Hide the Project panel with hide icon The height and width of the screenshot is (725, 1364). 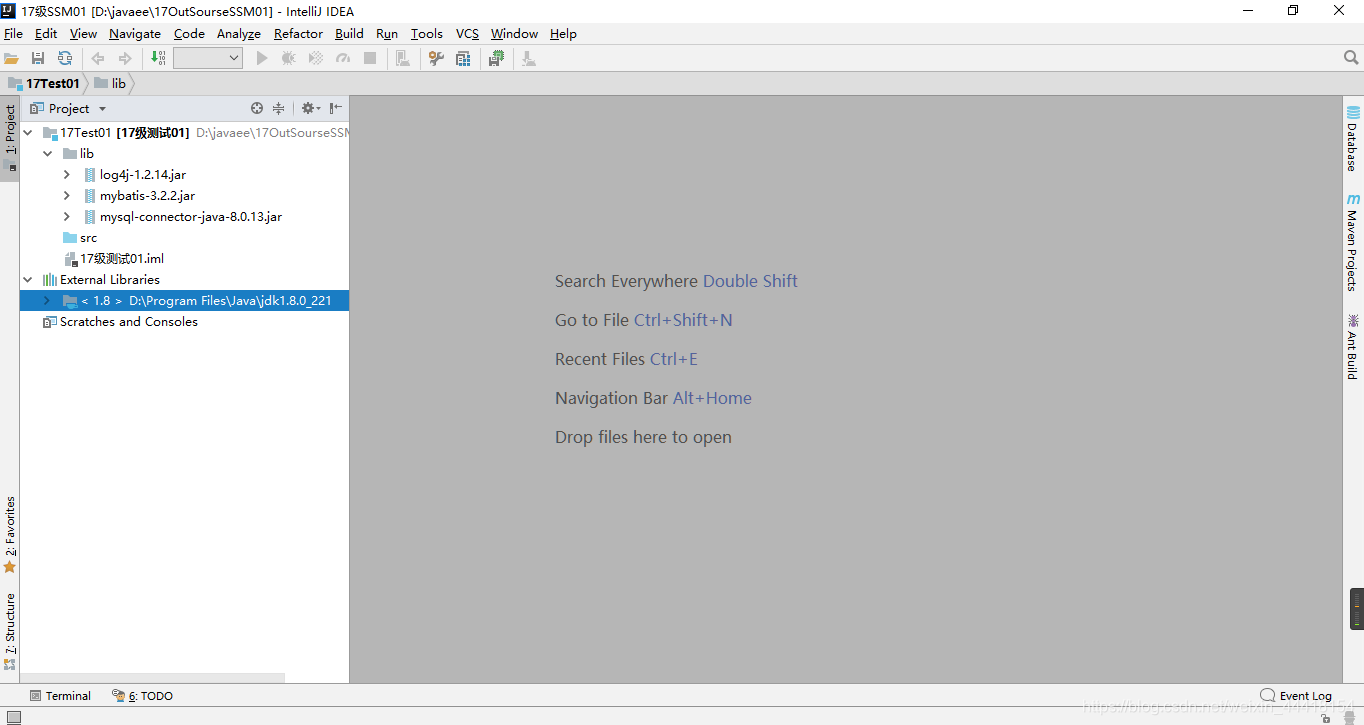[336, 108]
